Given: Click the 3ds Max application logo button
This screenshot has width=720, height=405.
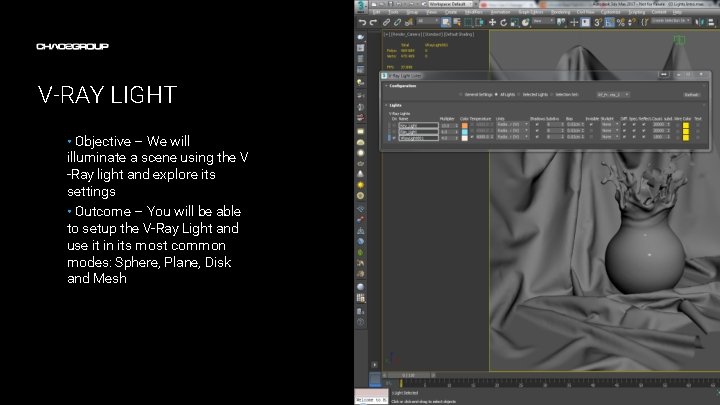Looking at the screenshot, I should coord(361,5).
